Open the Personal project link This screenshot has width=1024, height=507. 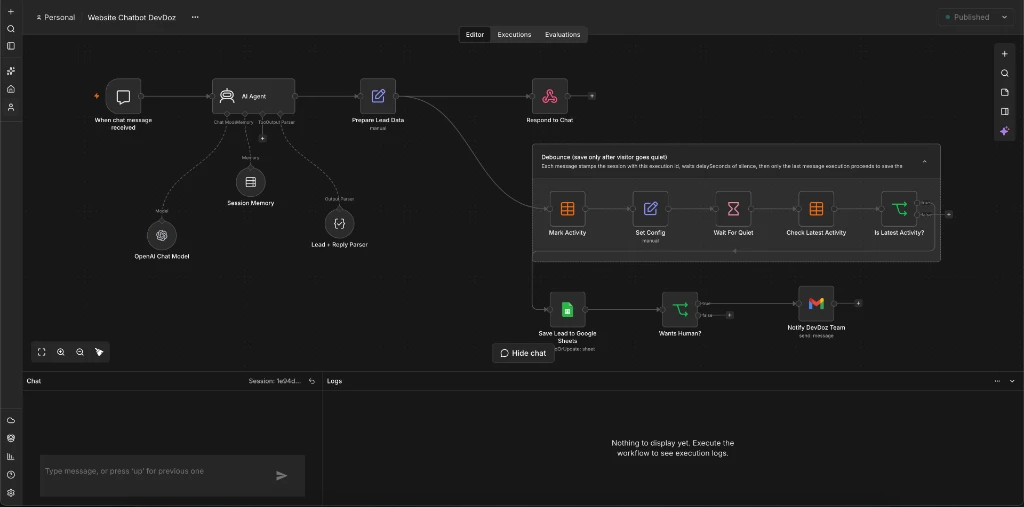pyautogui.click(x=56, y=18)
